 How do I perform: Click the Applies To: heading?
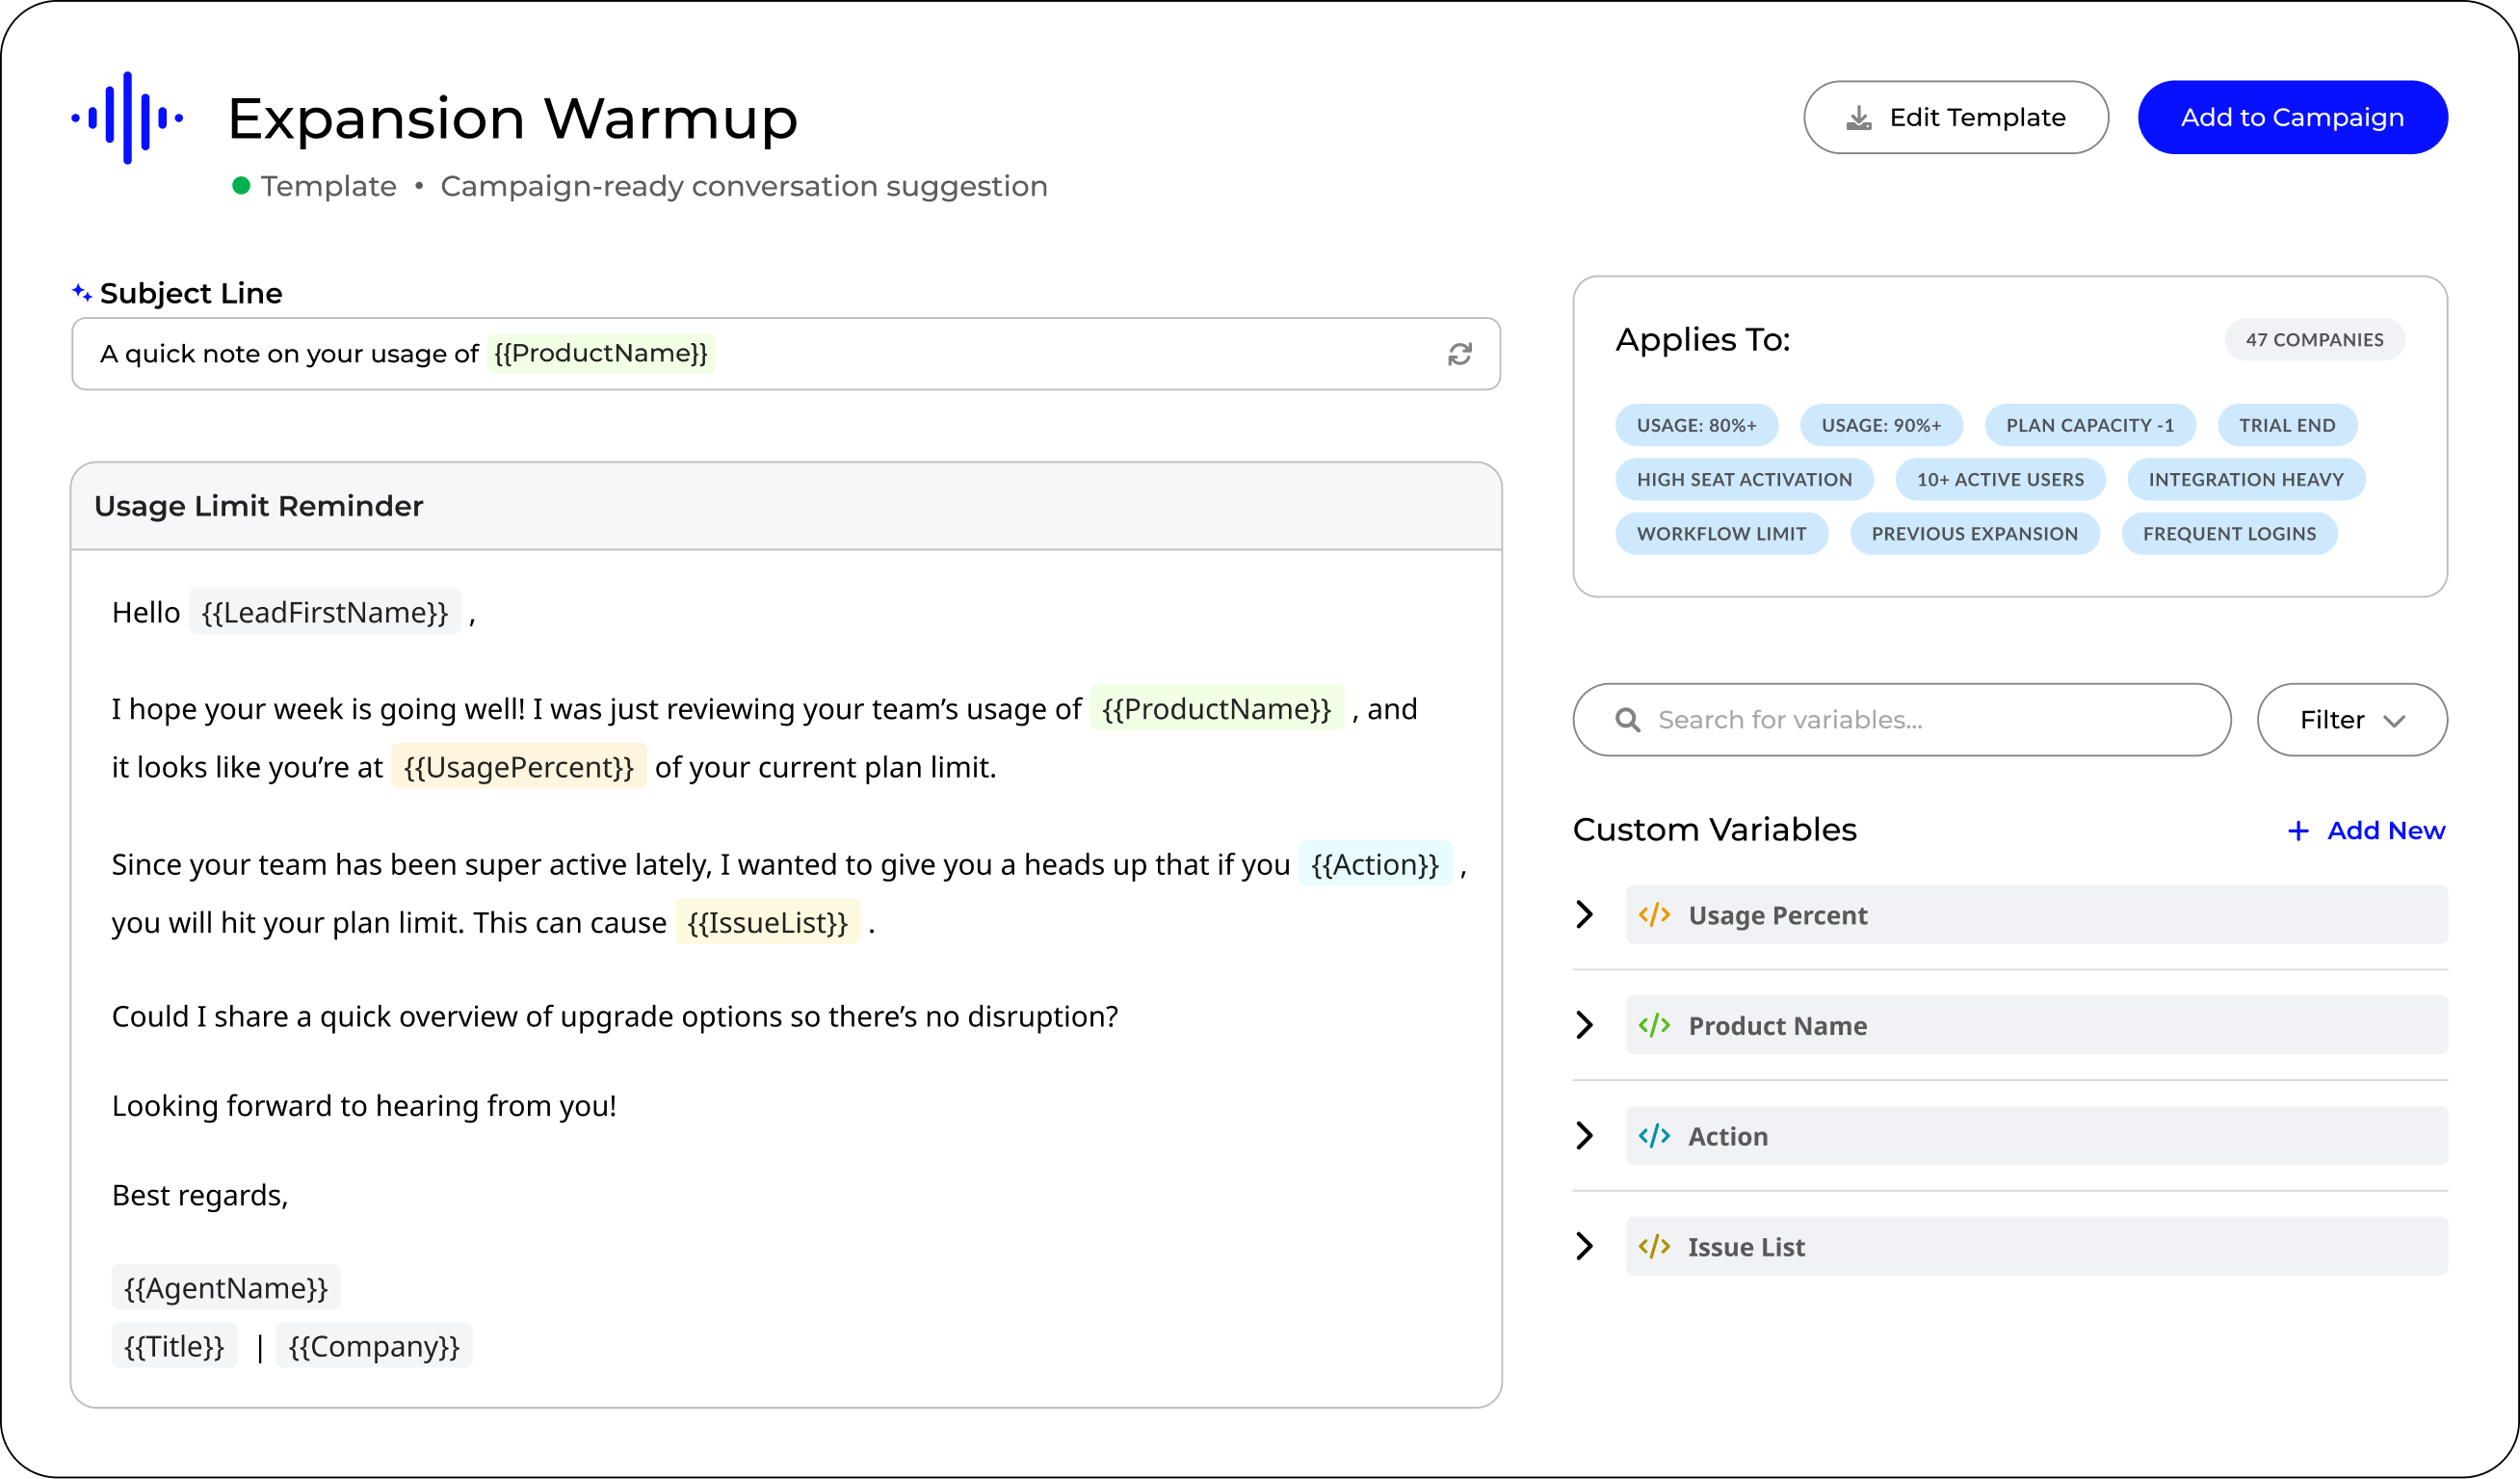click(1703, 340)
